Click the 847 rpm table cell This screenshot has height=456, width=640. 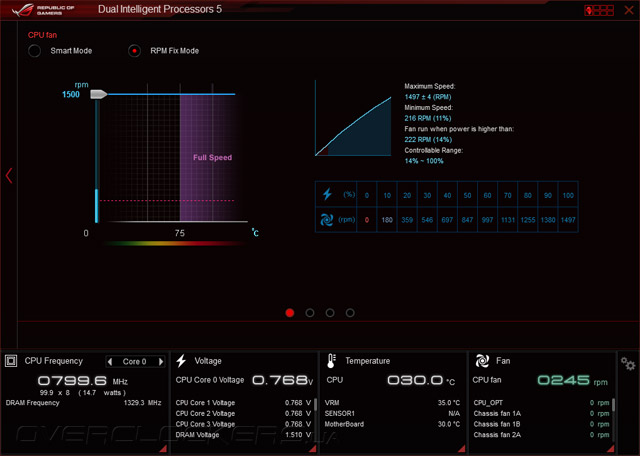click(x=467, y=220)
